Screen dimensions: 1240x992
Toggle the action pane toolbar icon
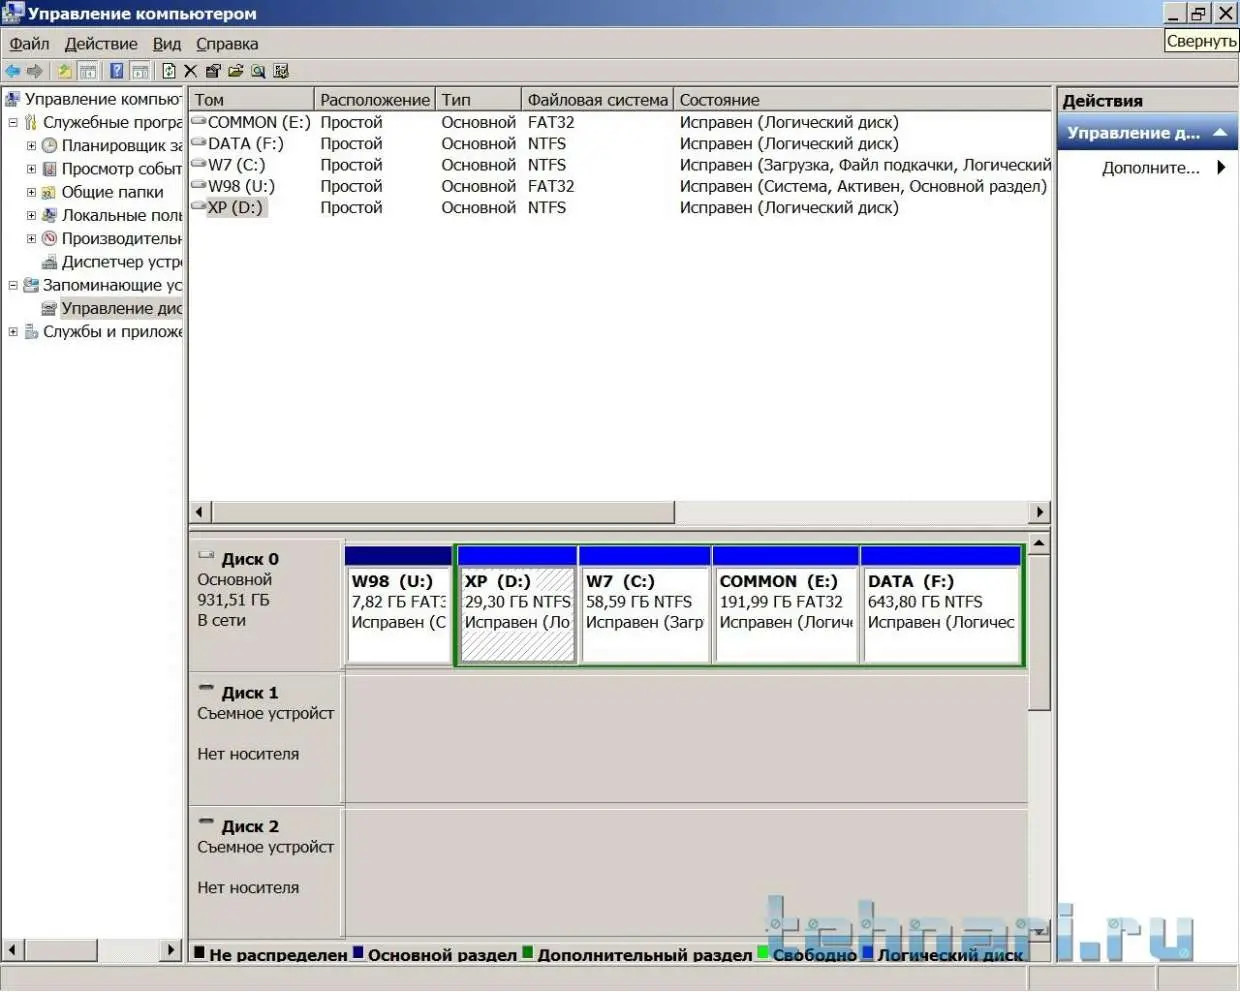tap(141, 71)
